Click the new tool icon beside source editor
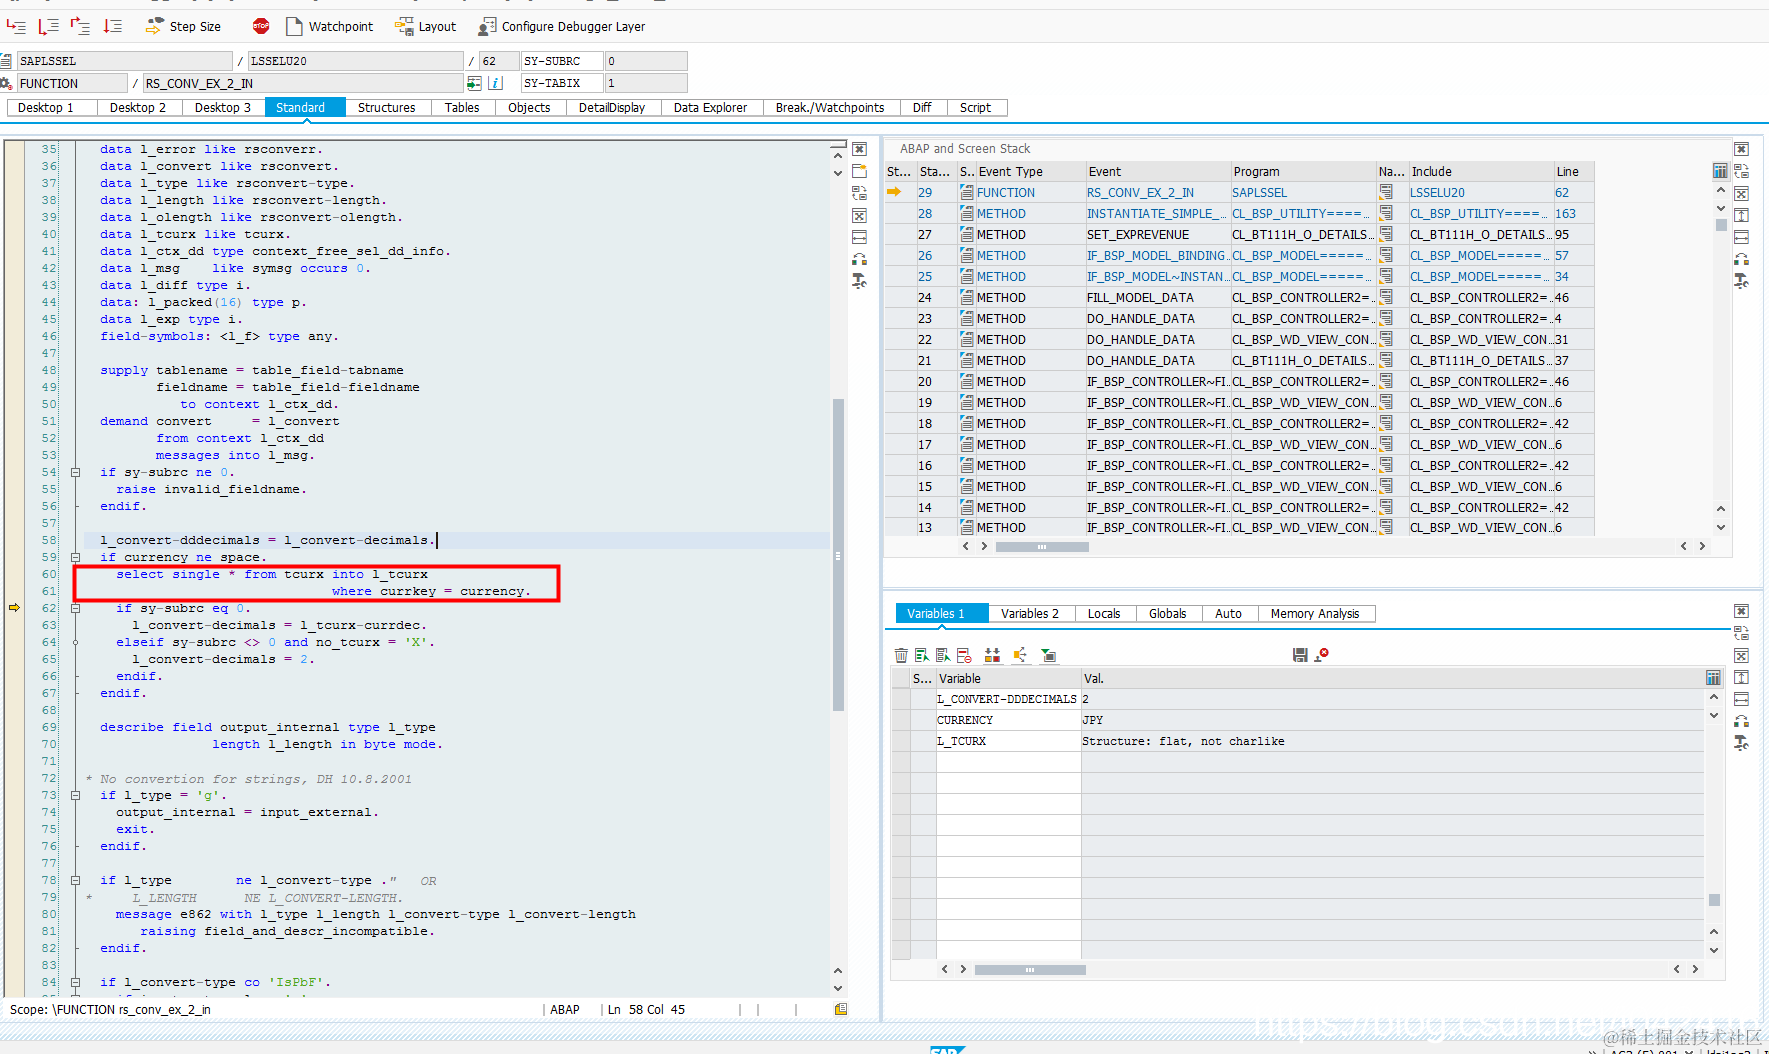Screen dimensions: 1769x1054 [x=859, y=171]
